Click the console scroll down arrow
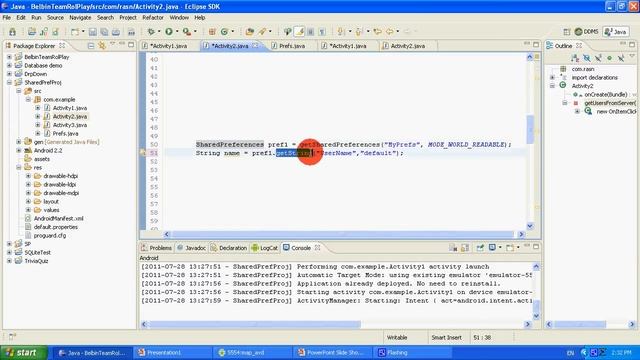Screen dimensions: 640x360 (536, 316)
